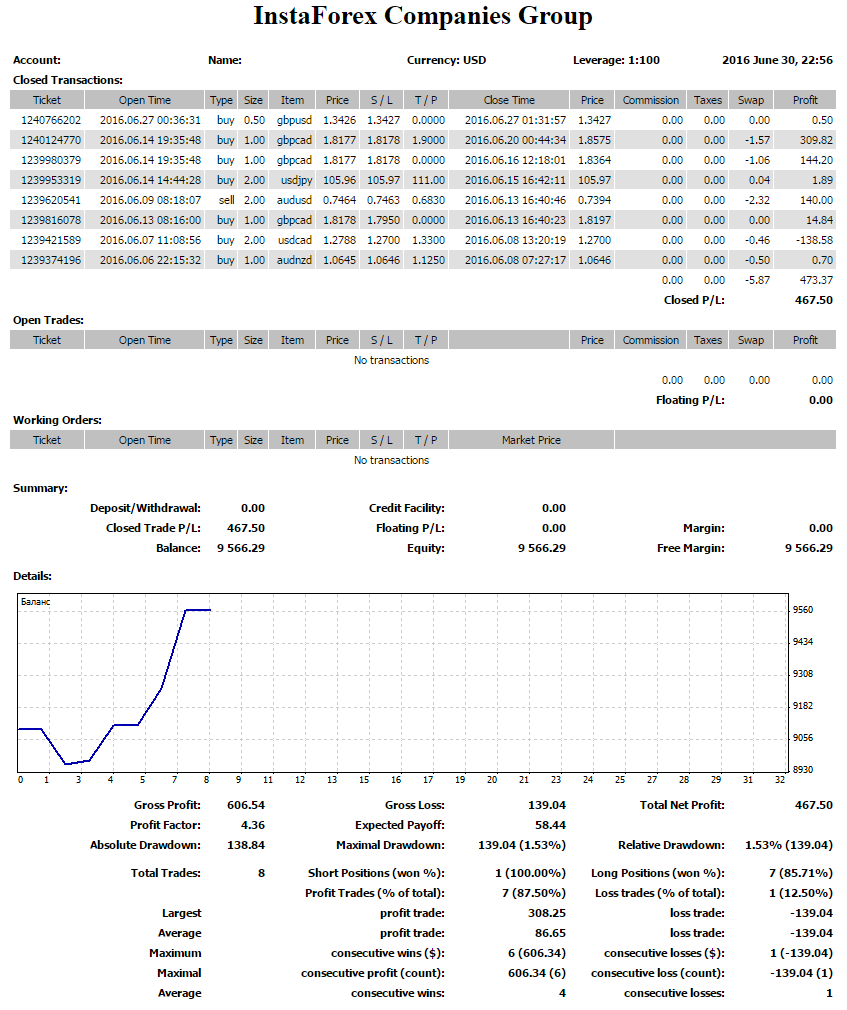This screenshot has height=1010, width=847.
Task: Select close time 2016.06.15 16:42:11
Action: point(515,180)
